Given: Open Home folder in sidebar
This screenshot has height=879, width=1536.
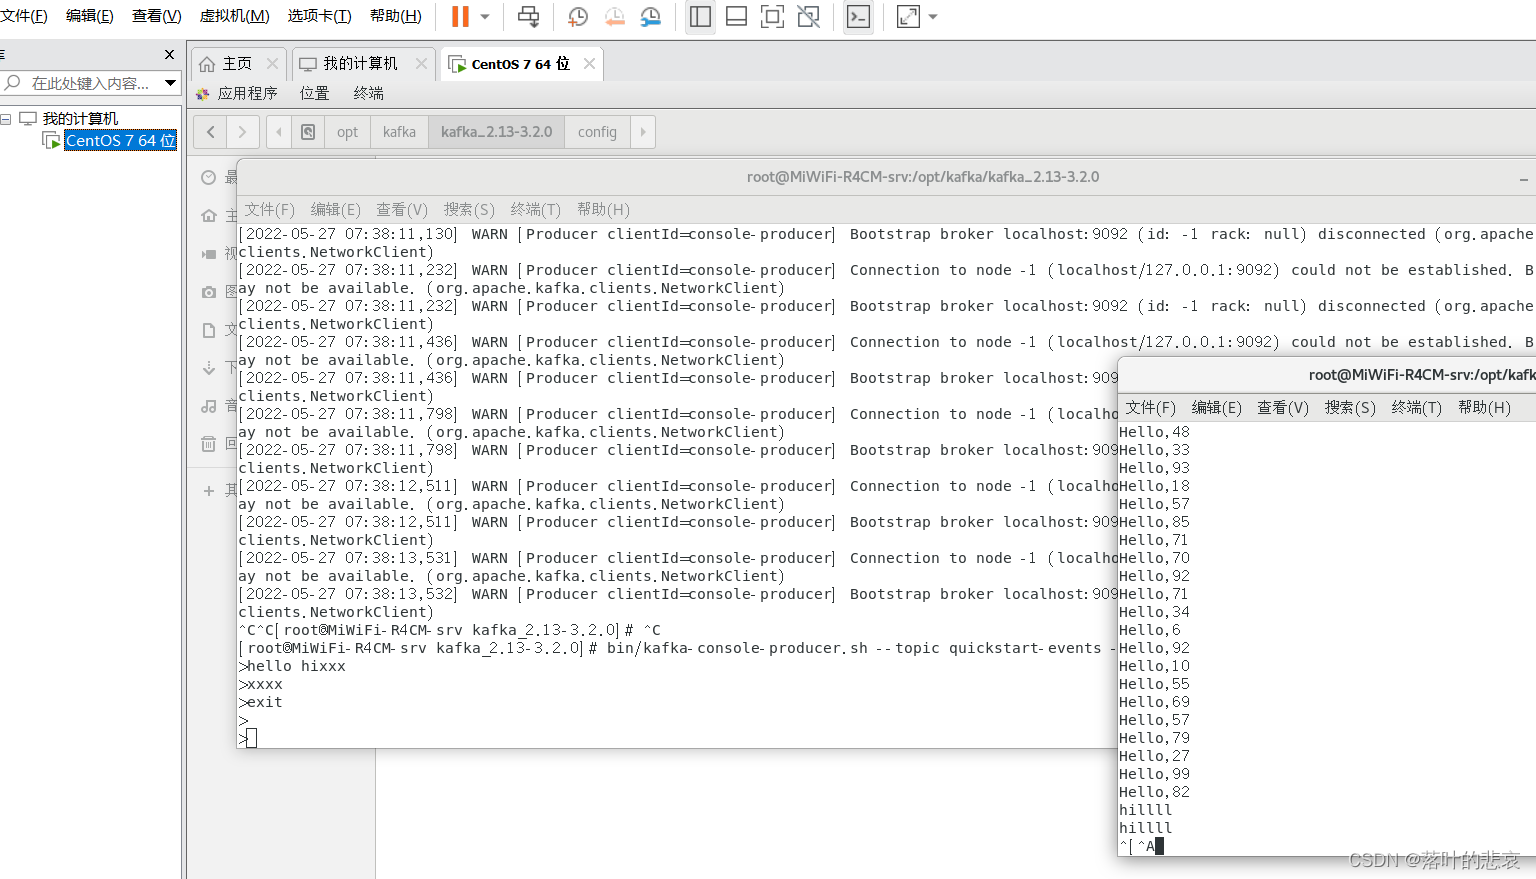Looking at the screenshot, I should [x=209, y=216].
